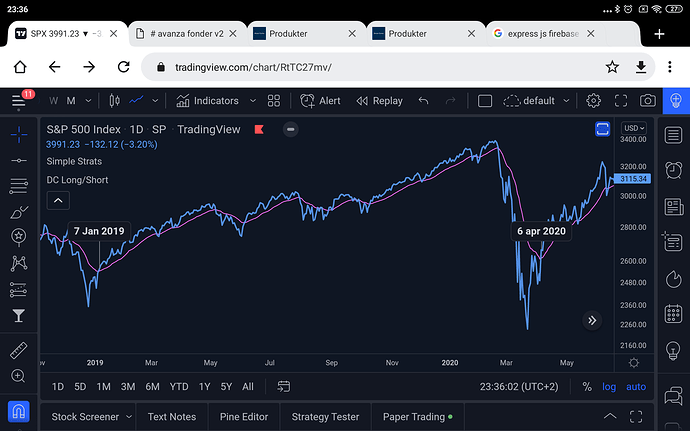
Task: Take a chart snapshot with camera icon
Action: click(648, 101)
